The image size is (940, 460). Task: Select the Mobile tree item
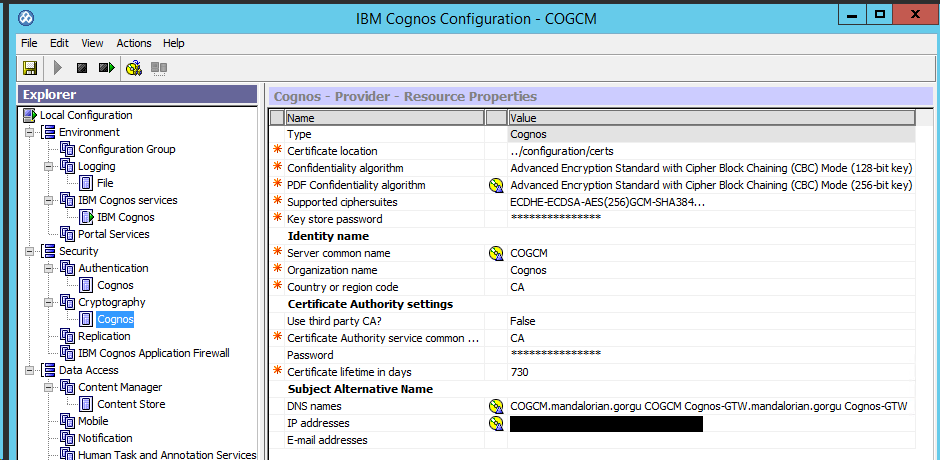coord(93,421)
